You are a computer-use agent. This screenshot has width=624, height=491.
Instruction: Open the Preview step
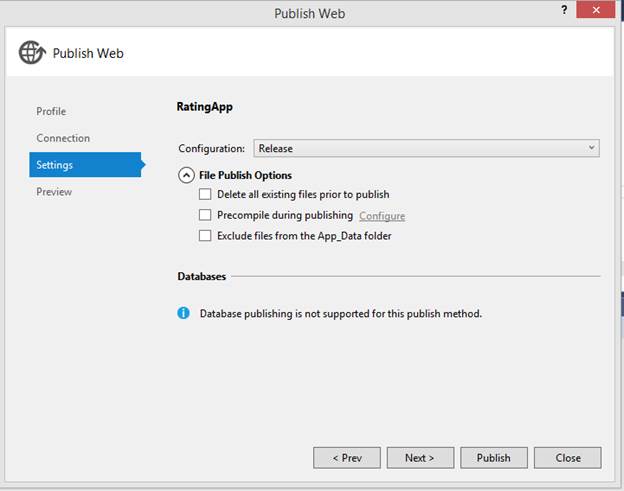pos(54,191)
